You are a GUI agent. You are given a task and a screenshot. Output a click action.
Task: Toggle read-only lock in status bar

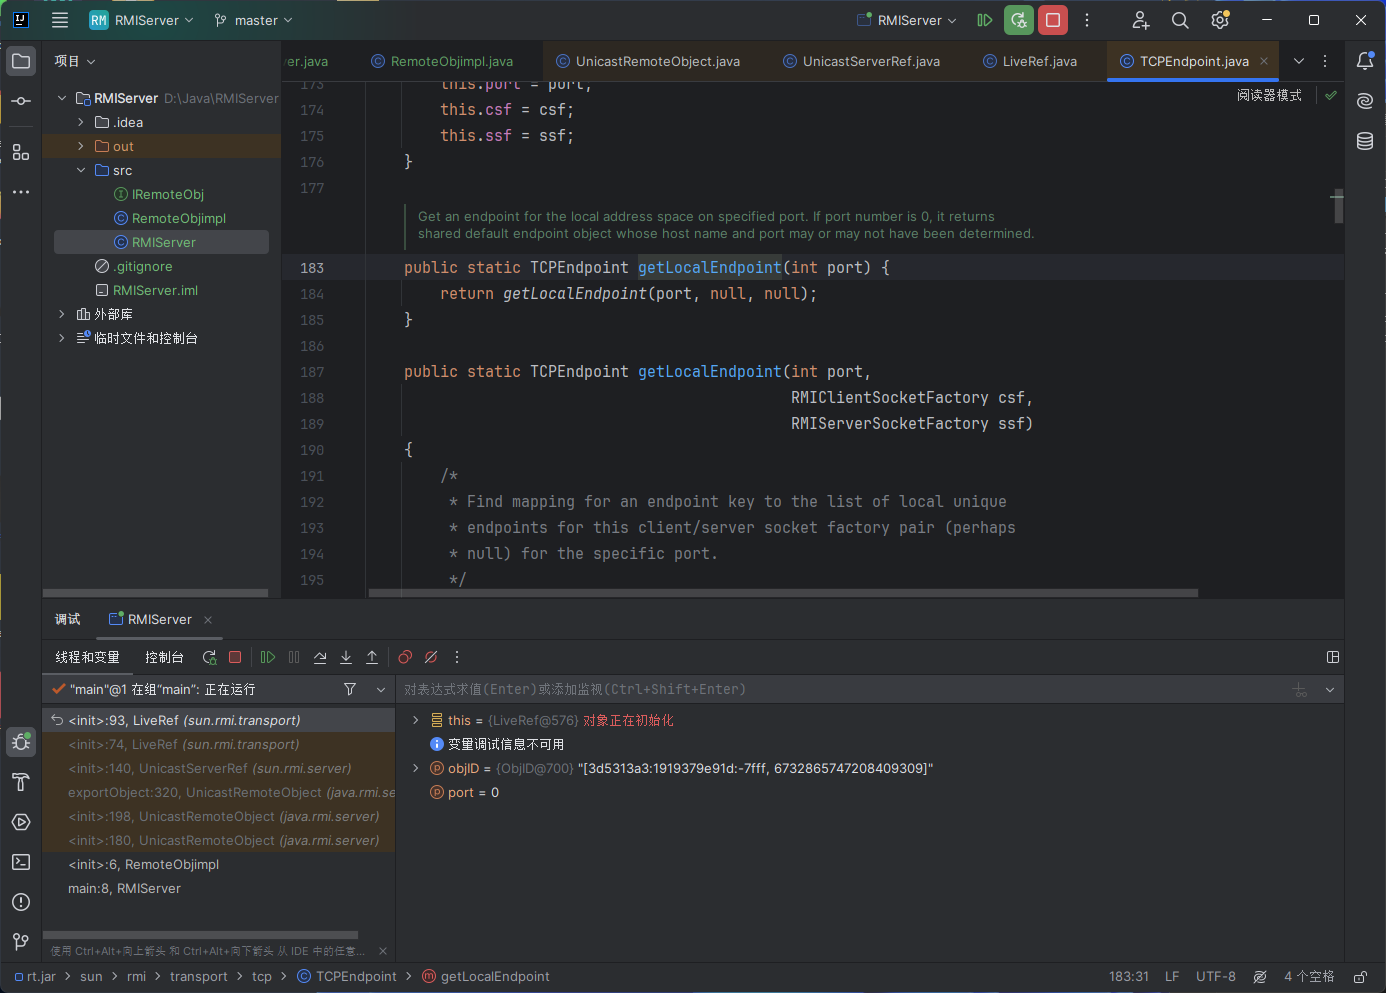pos(1360,977)
